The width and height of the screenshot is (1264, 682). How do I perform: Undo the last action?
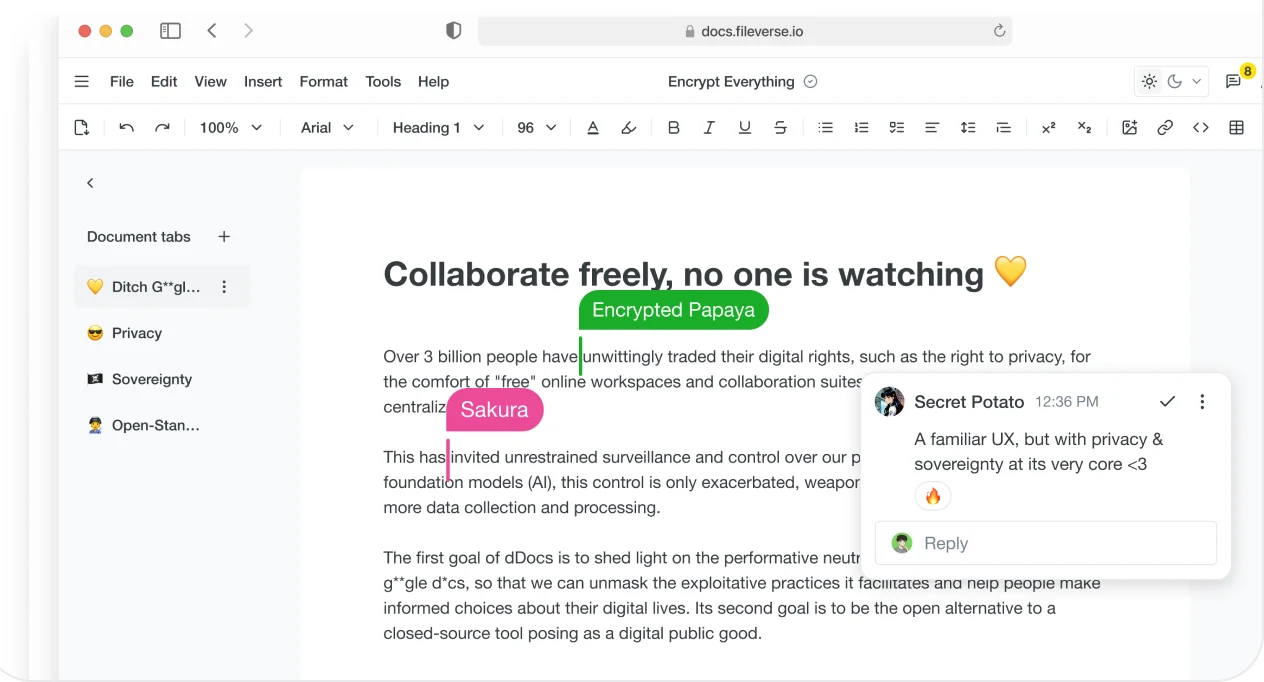pyautogui.click(x=126, y=128)
